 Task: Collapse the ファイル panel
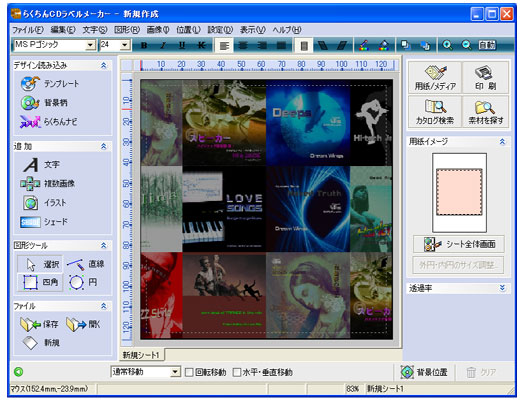(104, 306)
